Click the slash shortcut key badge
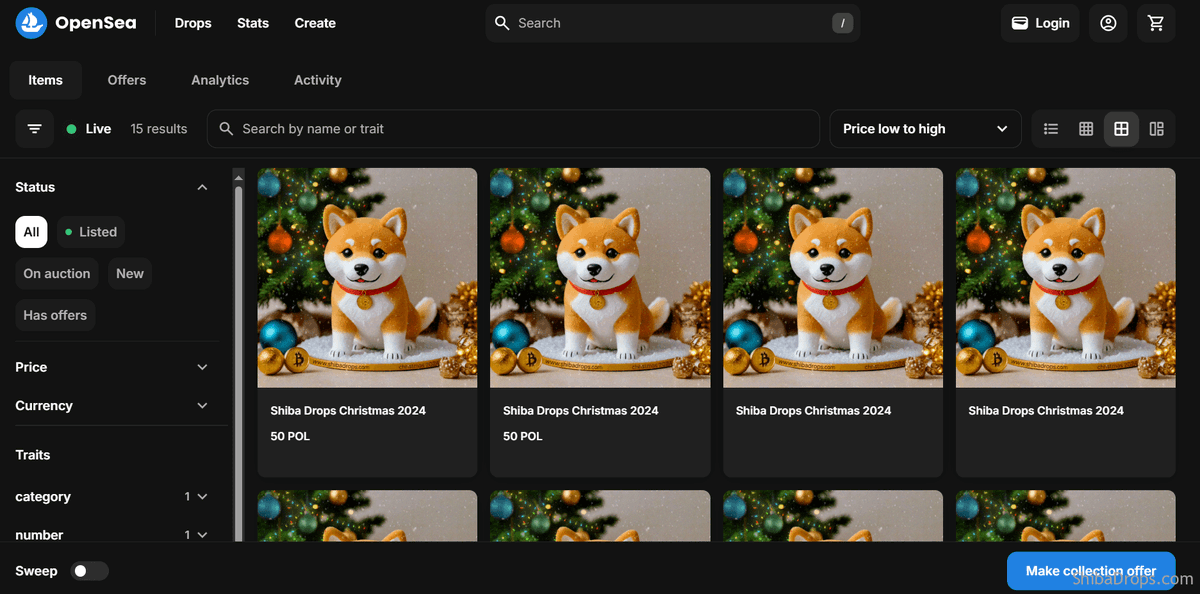The width and height of the screenshot is (1200, 594). [x=843, y=23]
